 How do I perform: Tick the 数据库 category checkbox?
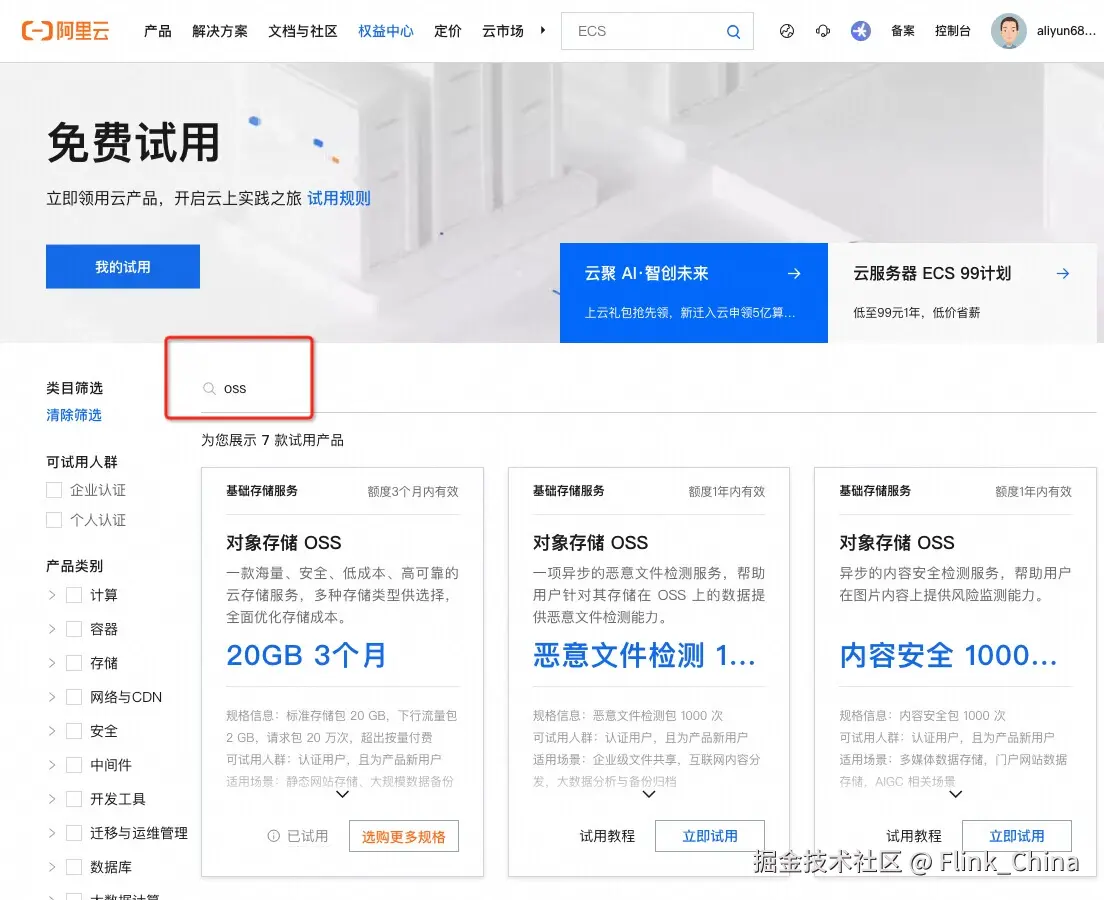click(74, 867)
